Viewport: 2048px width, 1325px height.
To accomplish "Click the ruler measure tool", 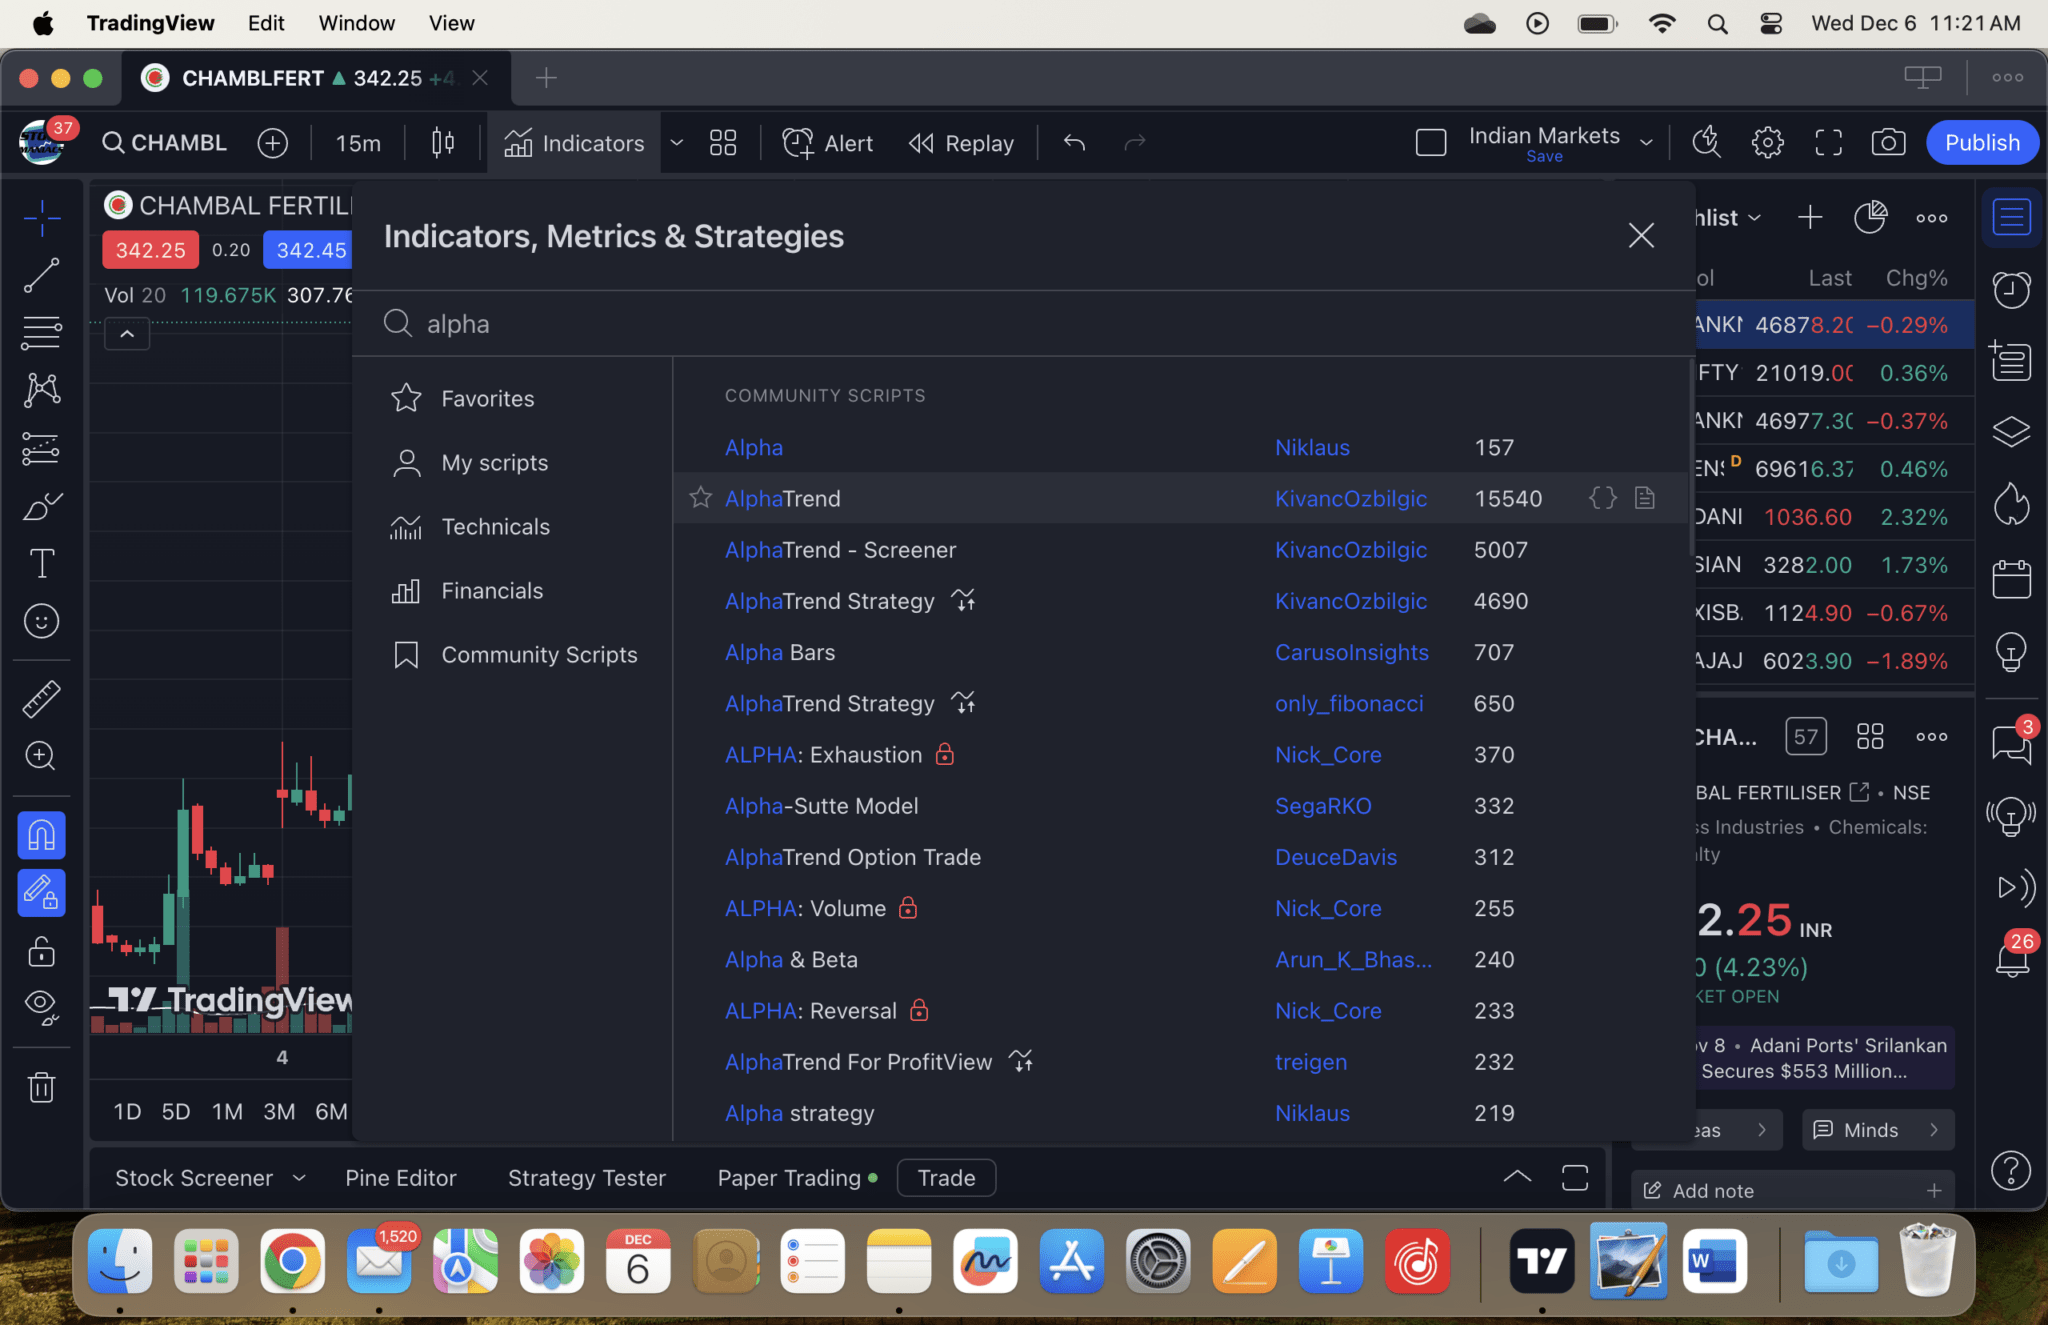I will click(x=41, y=699).
